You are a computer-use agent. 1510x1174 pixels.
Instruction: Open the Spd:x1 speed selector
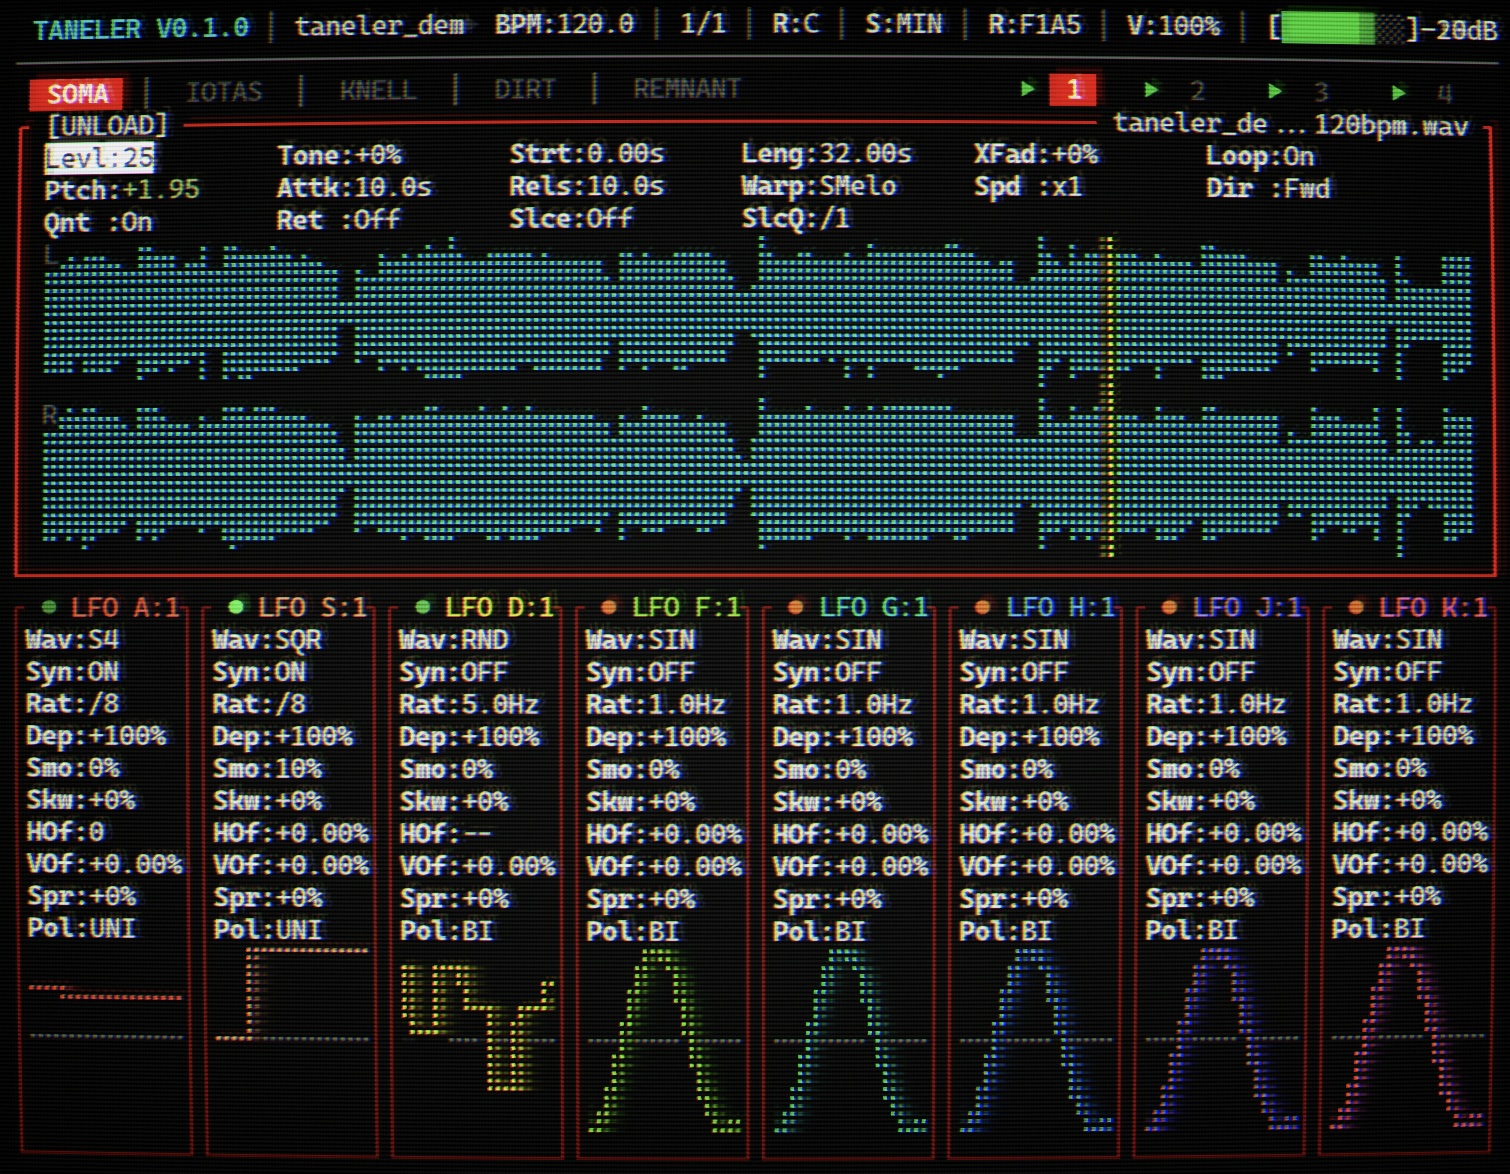pos(1028,187)
